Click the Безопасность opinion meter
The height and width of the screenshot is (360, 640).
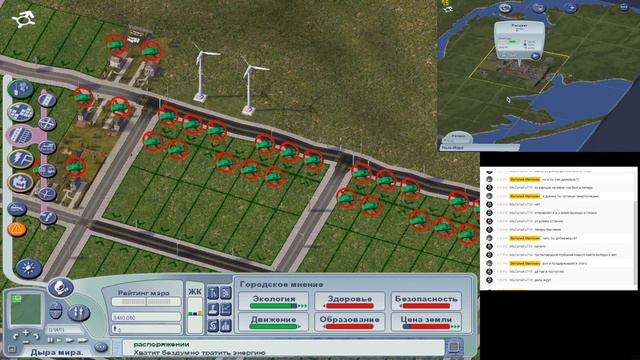426,301
